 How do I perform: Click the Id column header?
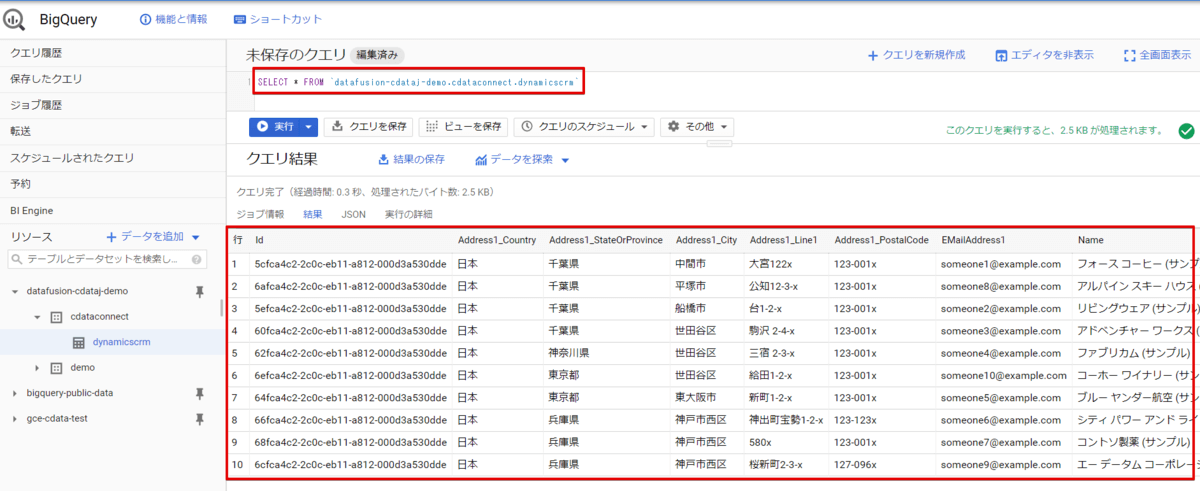259,240
